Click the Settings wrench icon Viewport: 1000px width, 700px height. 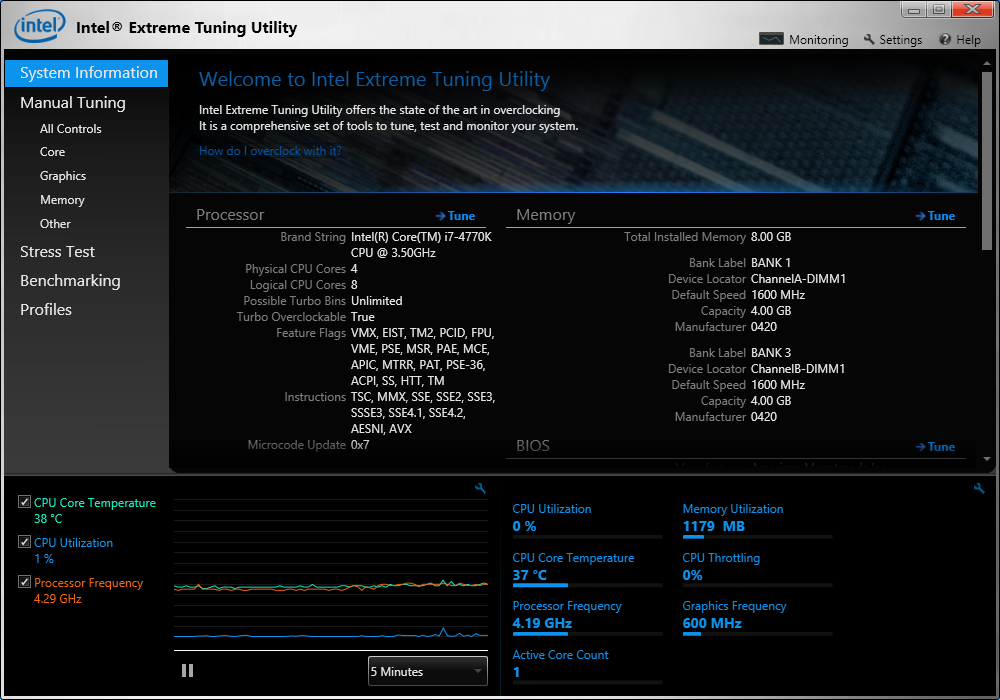(869, 39)
